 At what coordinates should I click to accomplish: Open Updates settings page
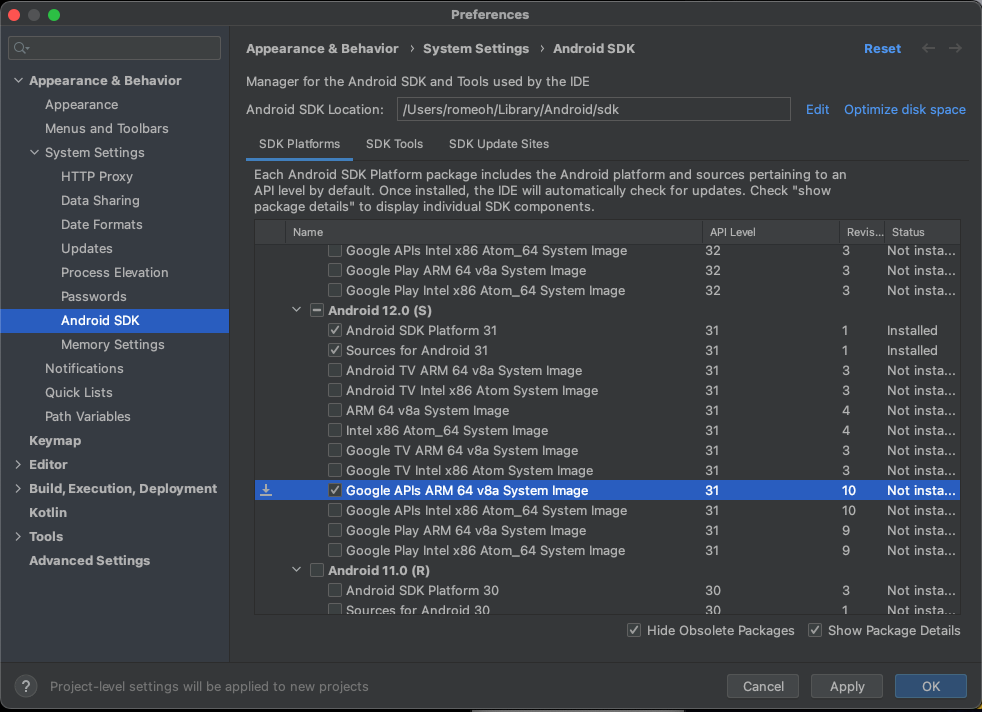[86, 249]
